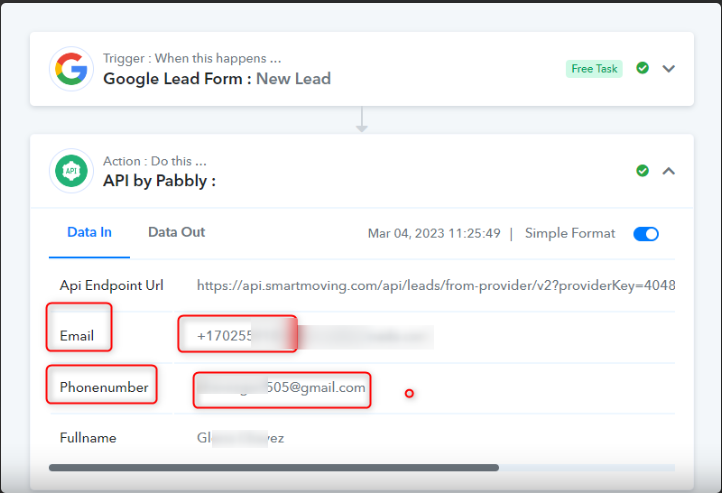This screenshot has height=493, width=722.
Task: Toggle the Simple Format switch
Action: 646,234
